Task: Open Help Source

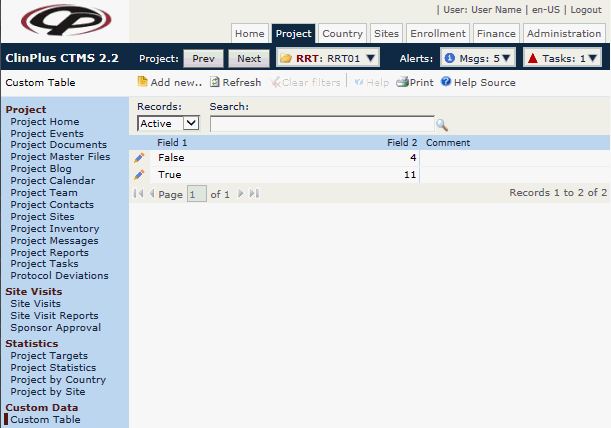Action: pos(477,82)
